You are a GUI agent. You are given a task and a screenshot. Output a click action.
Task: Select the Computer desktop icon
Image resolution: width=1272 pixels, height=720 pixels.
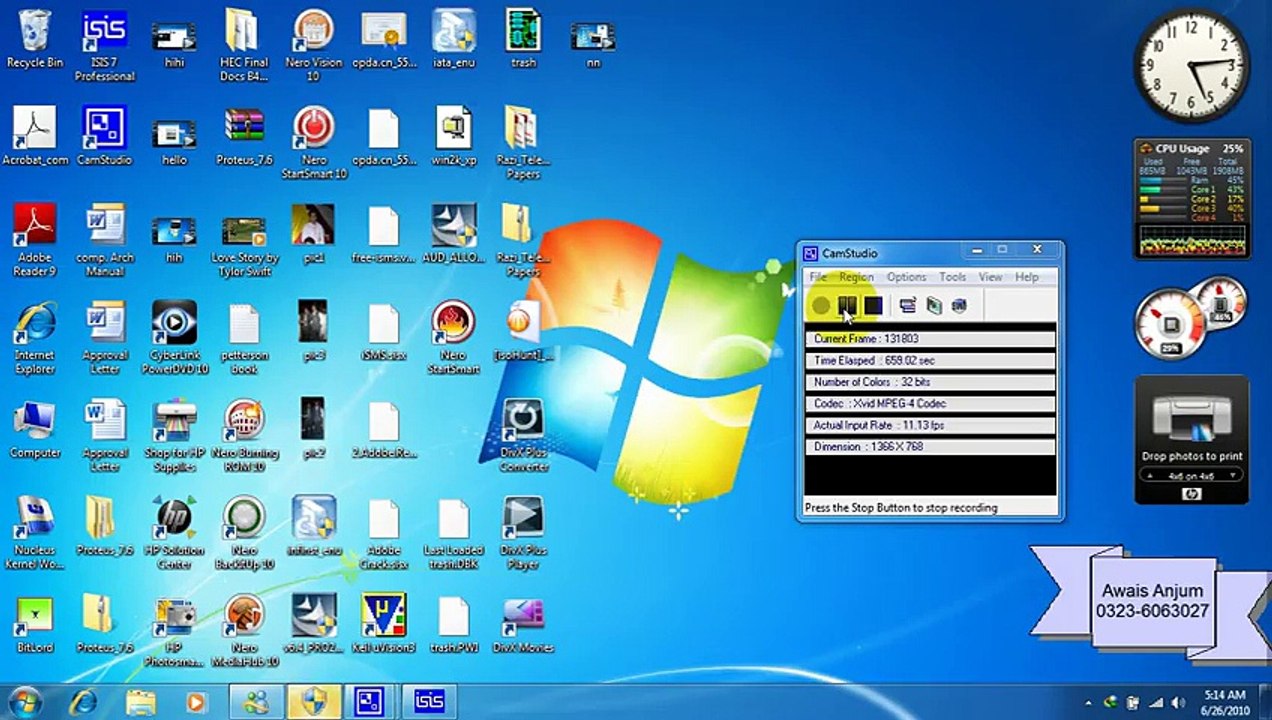(x=35, y=429)
